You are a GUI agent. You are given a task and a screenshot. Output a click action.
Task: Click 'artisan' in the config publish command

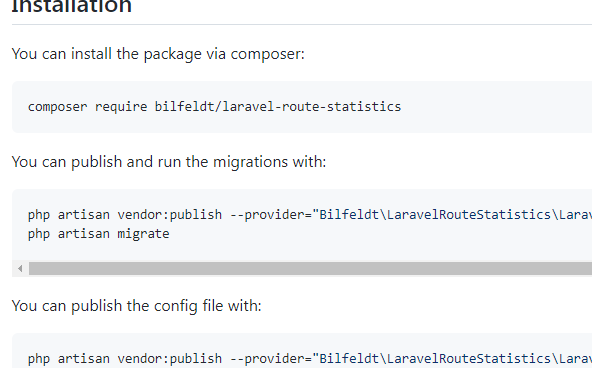(x=83, y=359)
